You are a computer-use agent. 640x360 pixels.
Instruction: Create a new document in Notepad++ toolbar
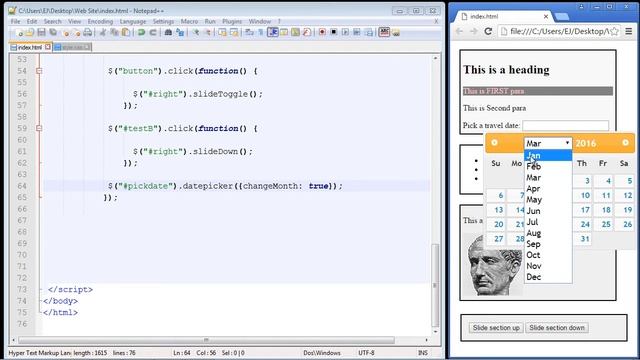19,32
